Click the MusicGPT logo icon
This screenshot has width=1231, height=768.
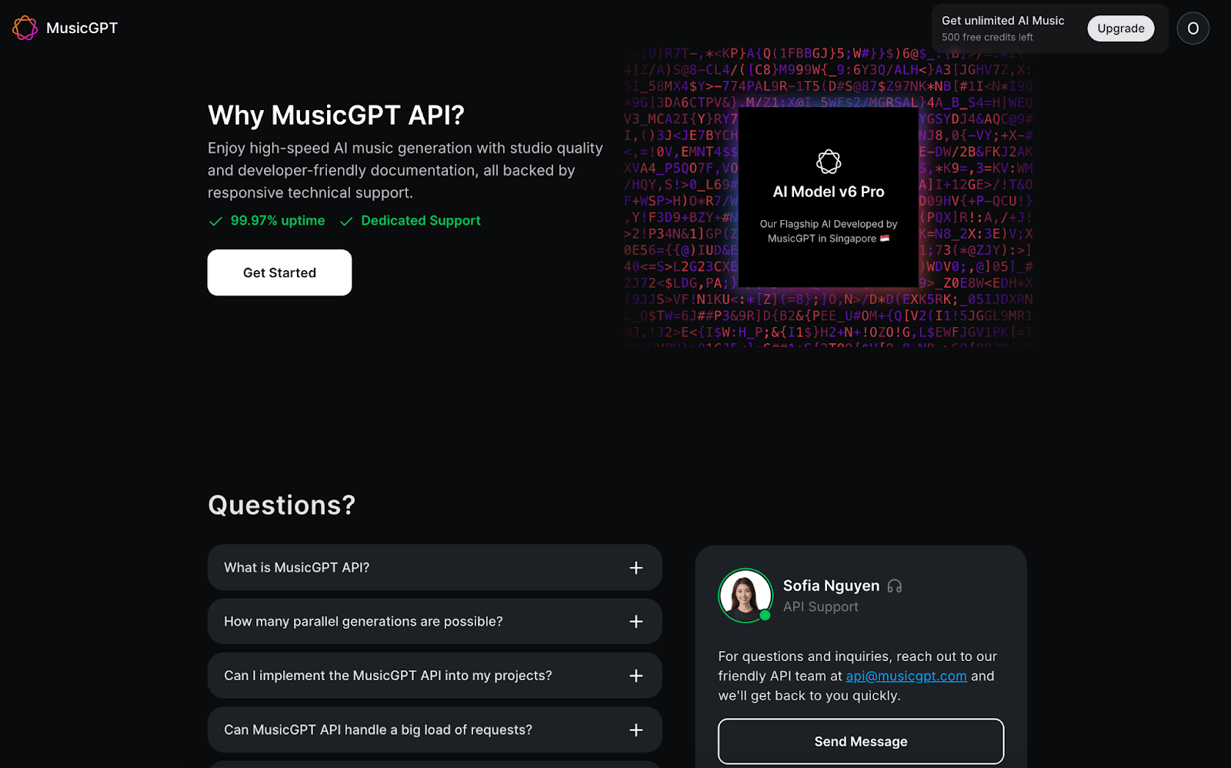25,28
